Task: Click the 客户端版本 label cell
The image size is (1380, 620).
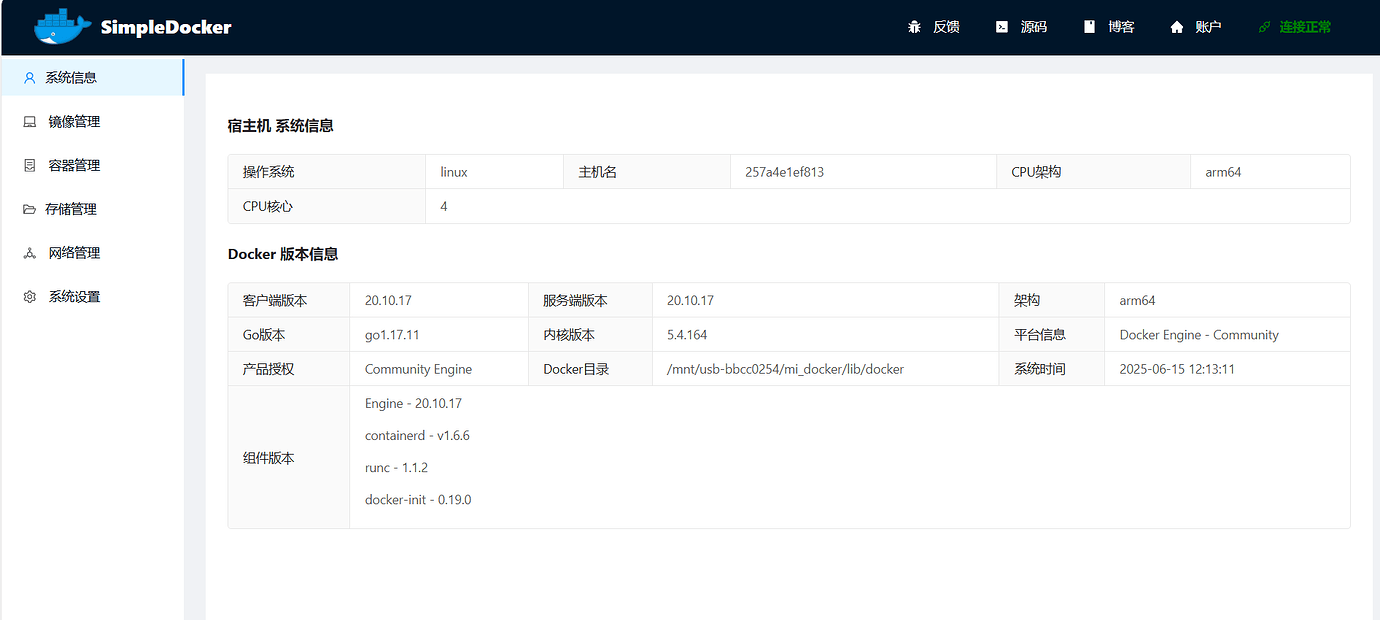Action: tap(289, 300)
